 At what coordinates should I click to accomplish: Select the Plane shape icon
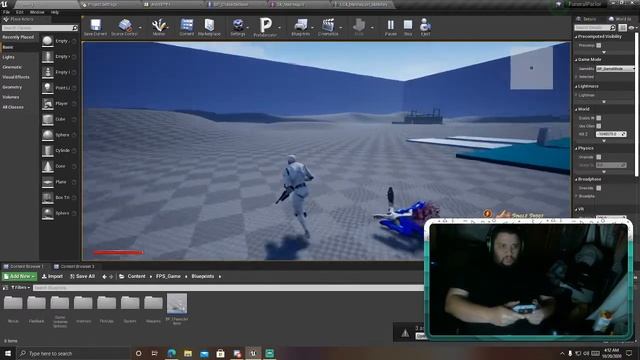point(48,182)
